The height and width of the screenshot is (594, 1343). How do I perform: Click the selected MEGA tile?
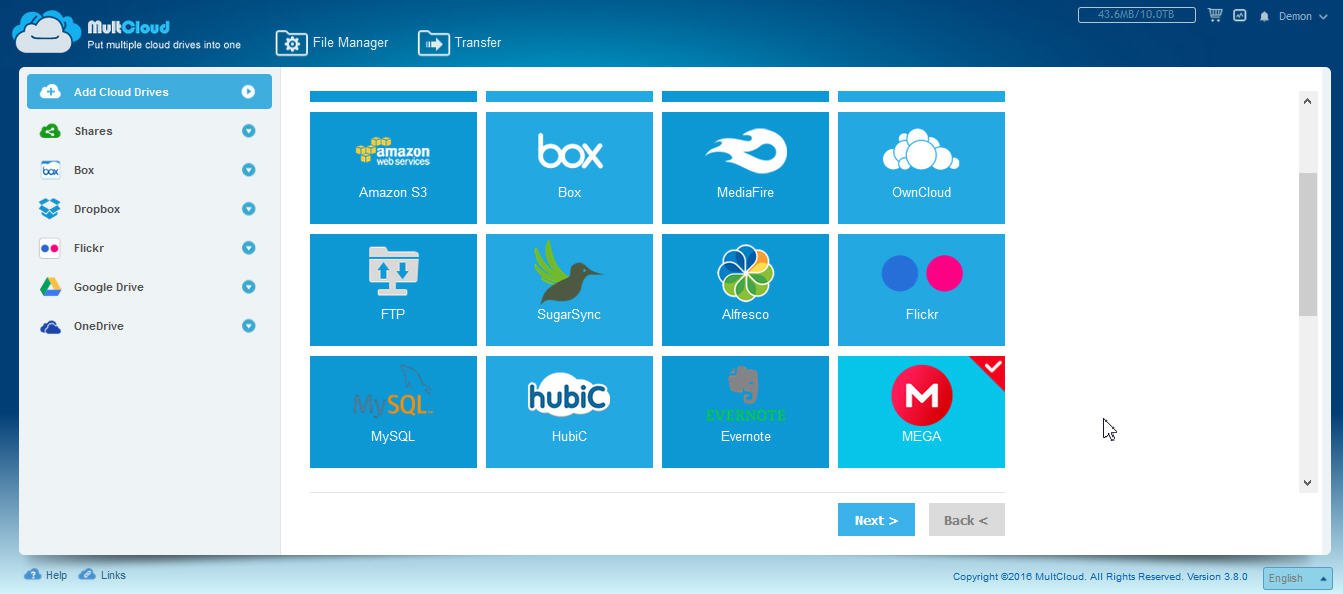[x=921, y=412]
